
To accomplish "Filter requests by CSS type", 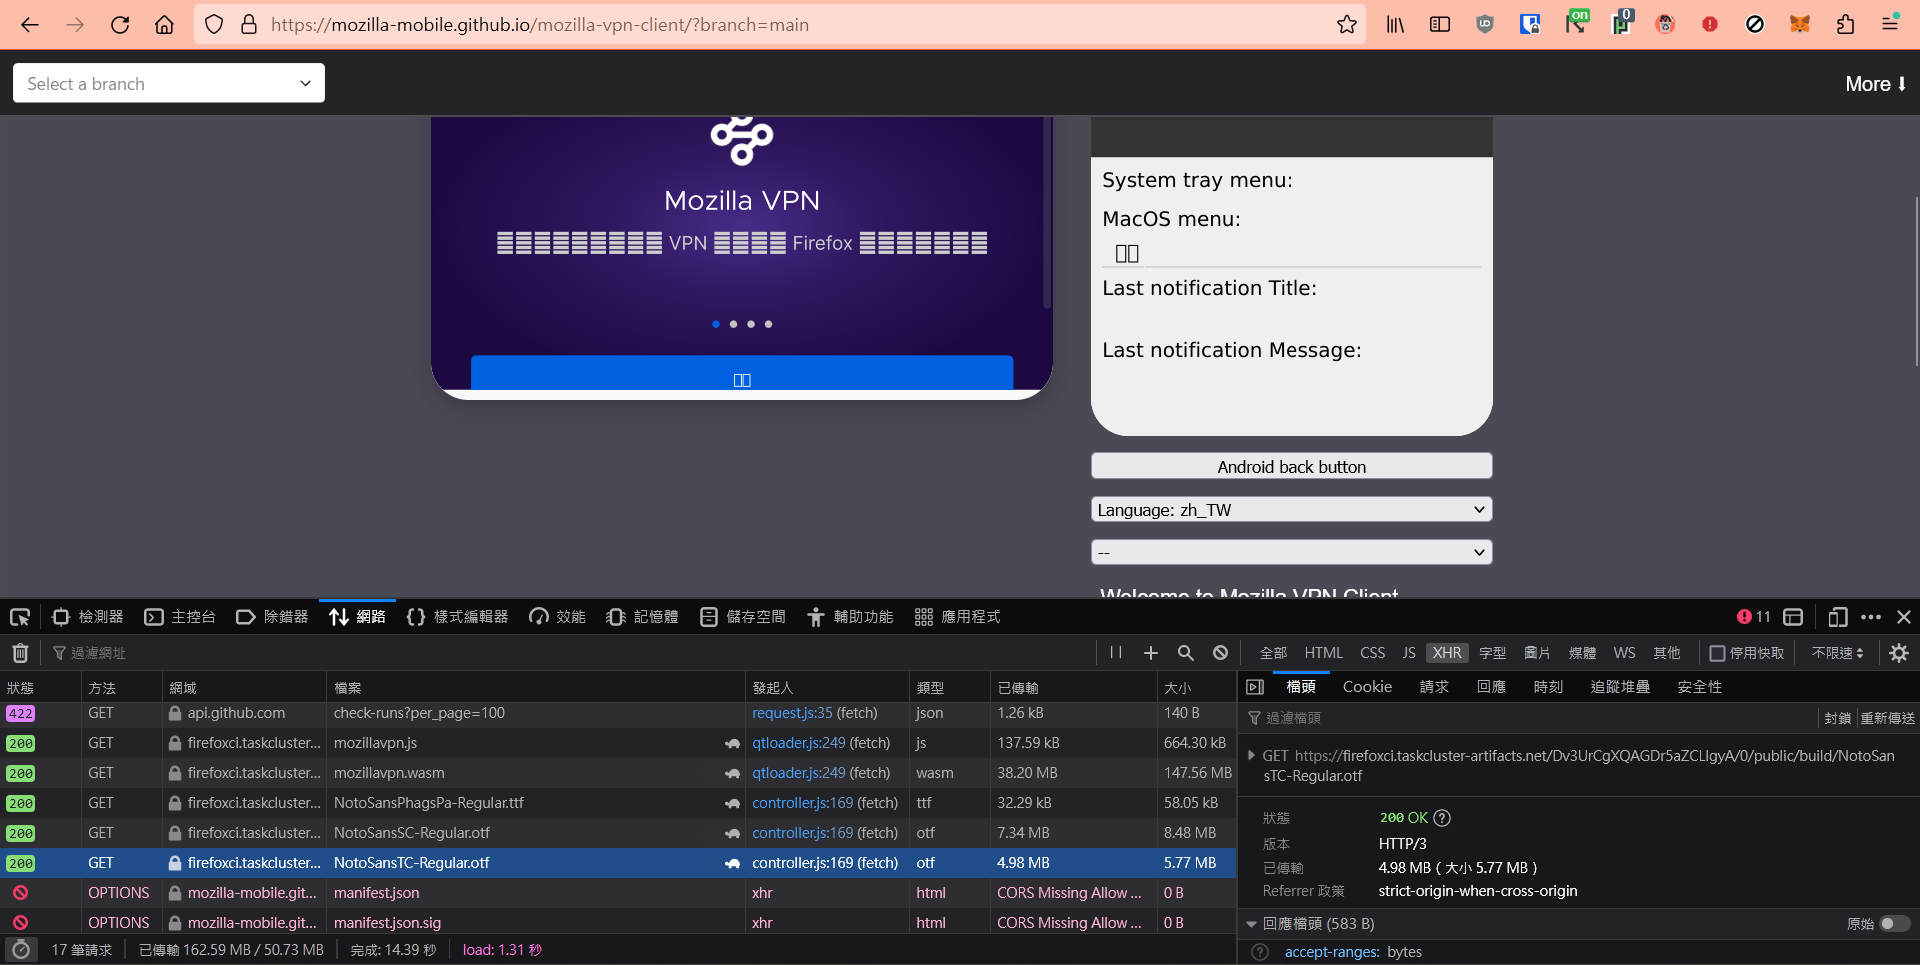I will click(1372, 653).
